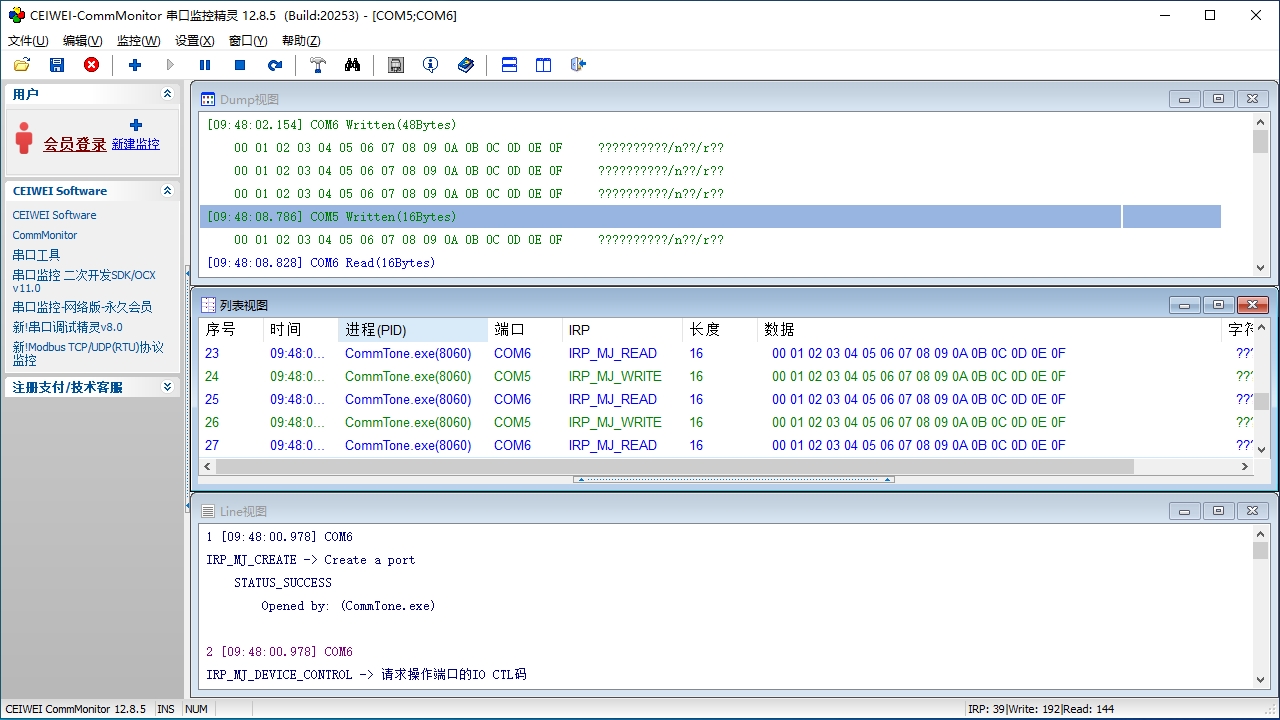Open the 串口工具 sidebar link
The image size is (1280, 720).
(36, 255)
